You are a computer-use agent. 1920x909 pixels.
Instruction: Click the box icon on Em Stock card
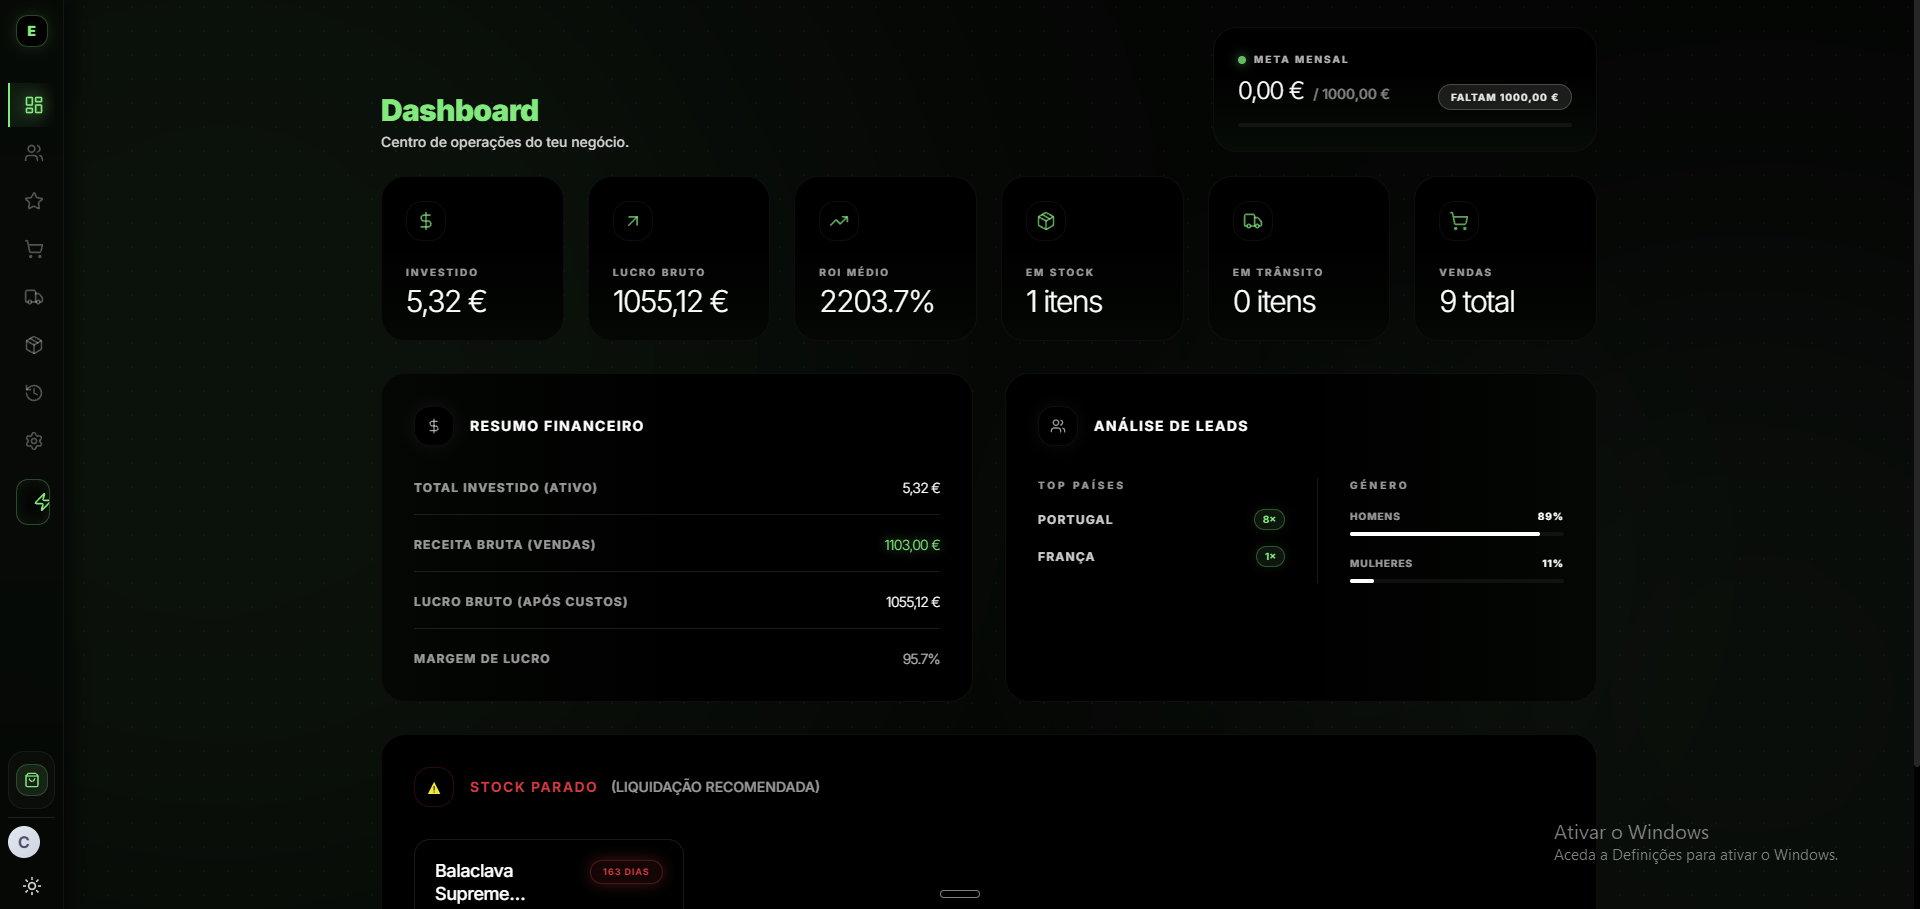[1046, 221]
